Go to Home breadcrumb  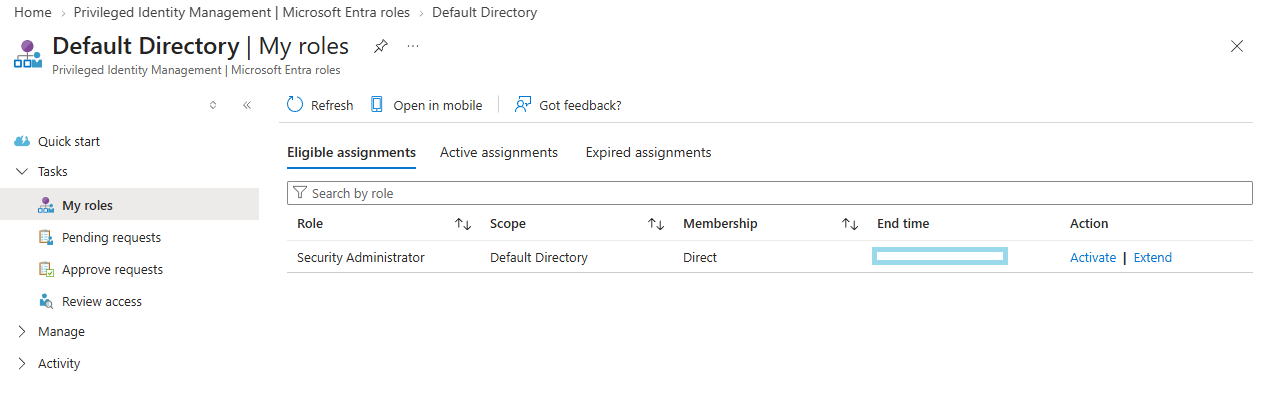[33, 13]
